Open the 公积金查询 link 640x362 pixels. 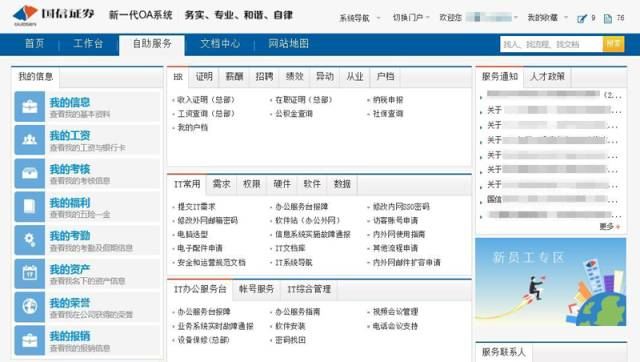(294, 114)
